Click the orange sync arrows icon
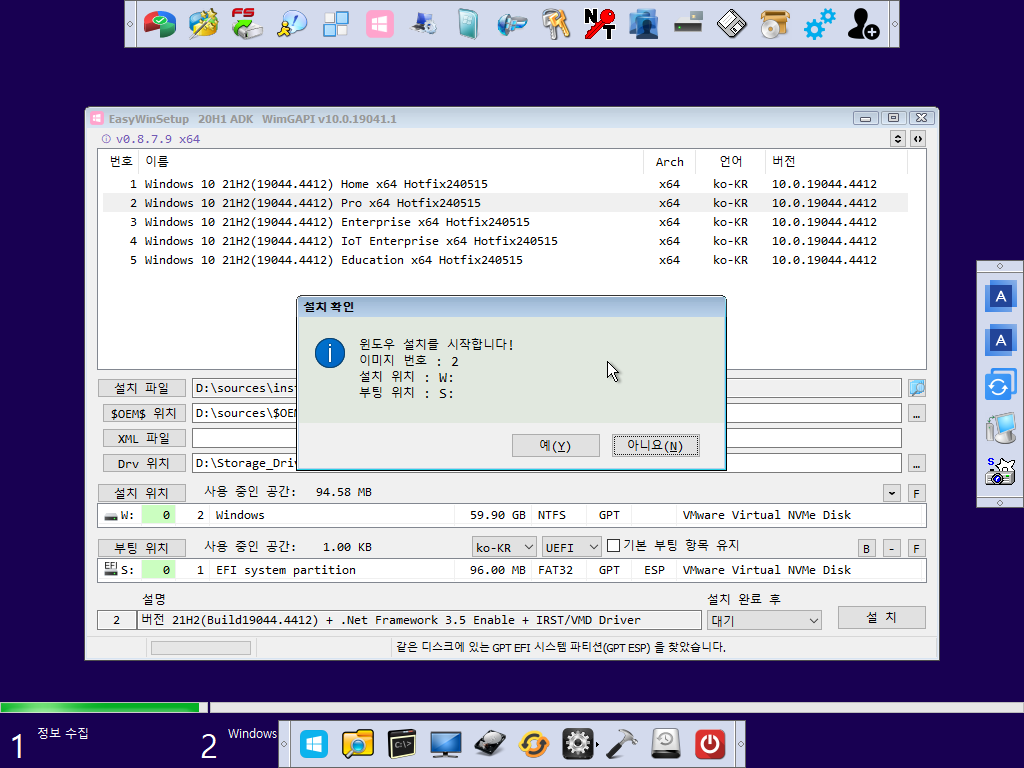Screen dimensions: 1024x768 click(x=534, y=744)
